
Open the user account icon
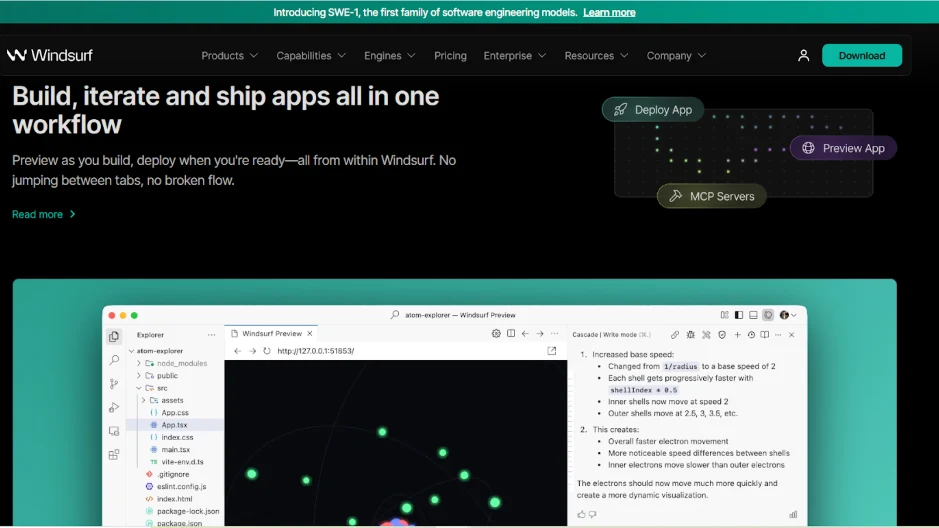(x=804, y=56)
